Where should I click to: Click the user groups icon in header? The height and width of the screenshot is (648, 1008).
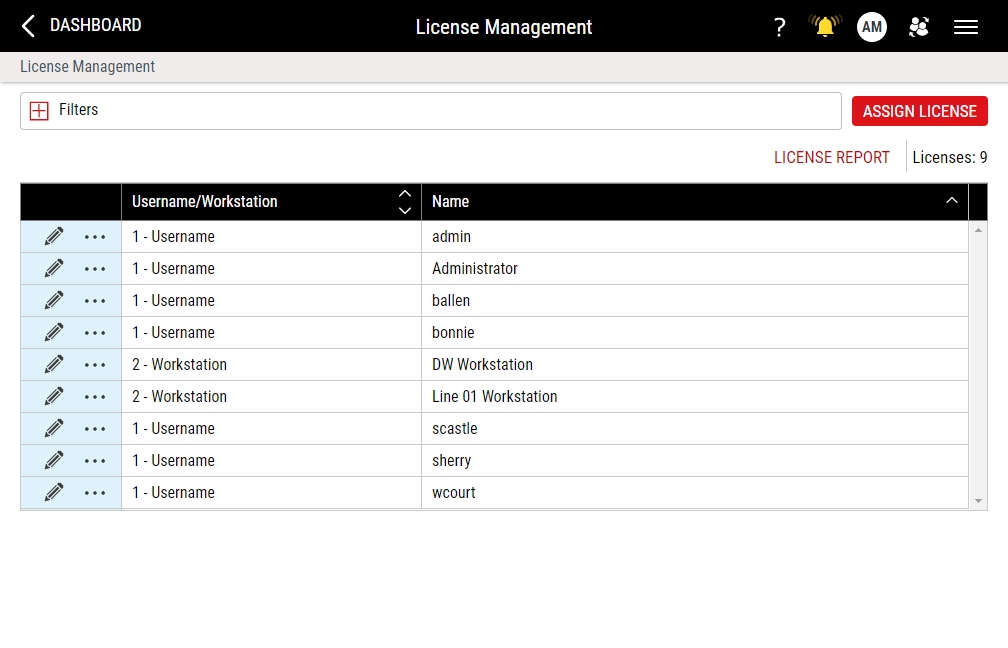pyautogui.click(x=919, y=27)
